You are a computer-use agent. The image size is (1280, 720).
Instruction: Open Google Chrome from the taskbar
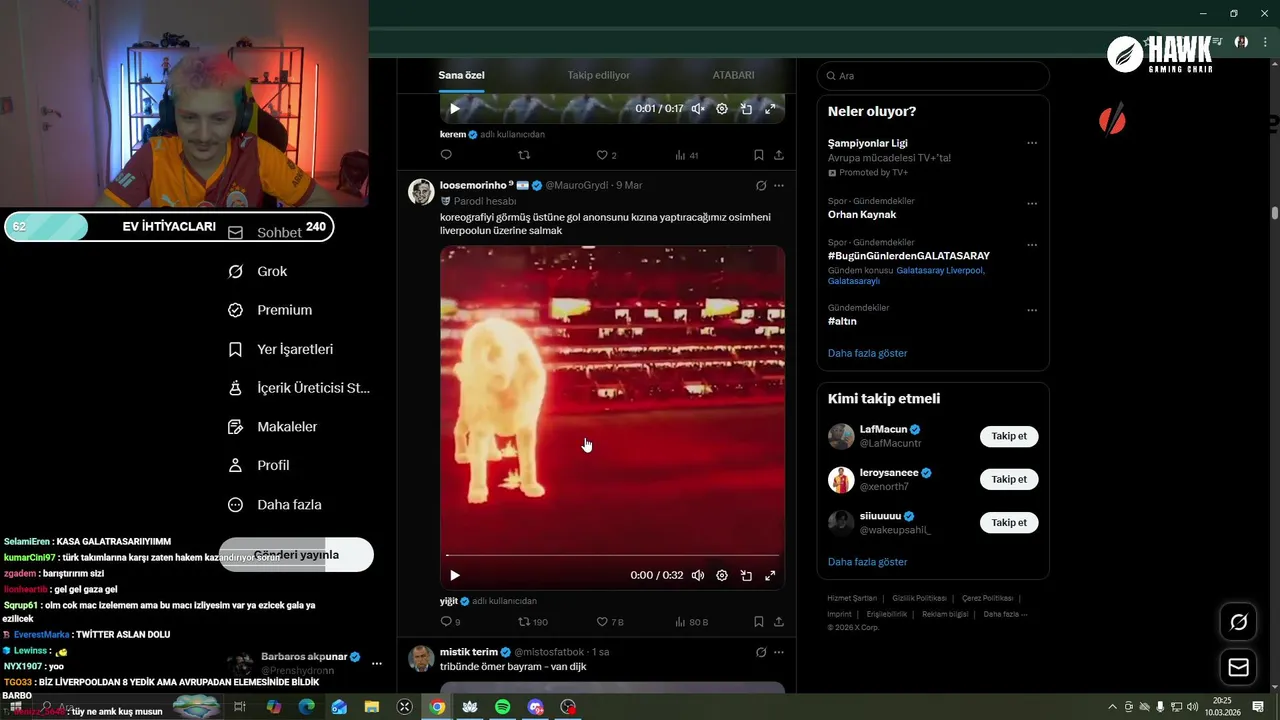point(437,707)
